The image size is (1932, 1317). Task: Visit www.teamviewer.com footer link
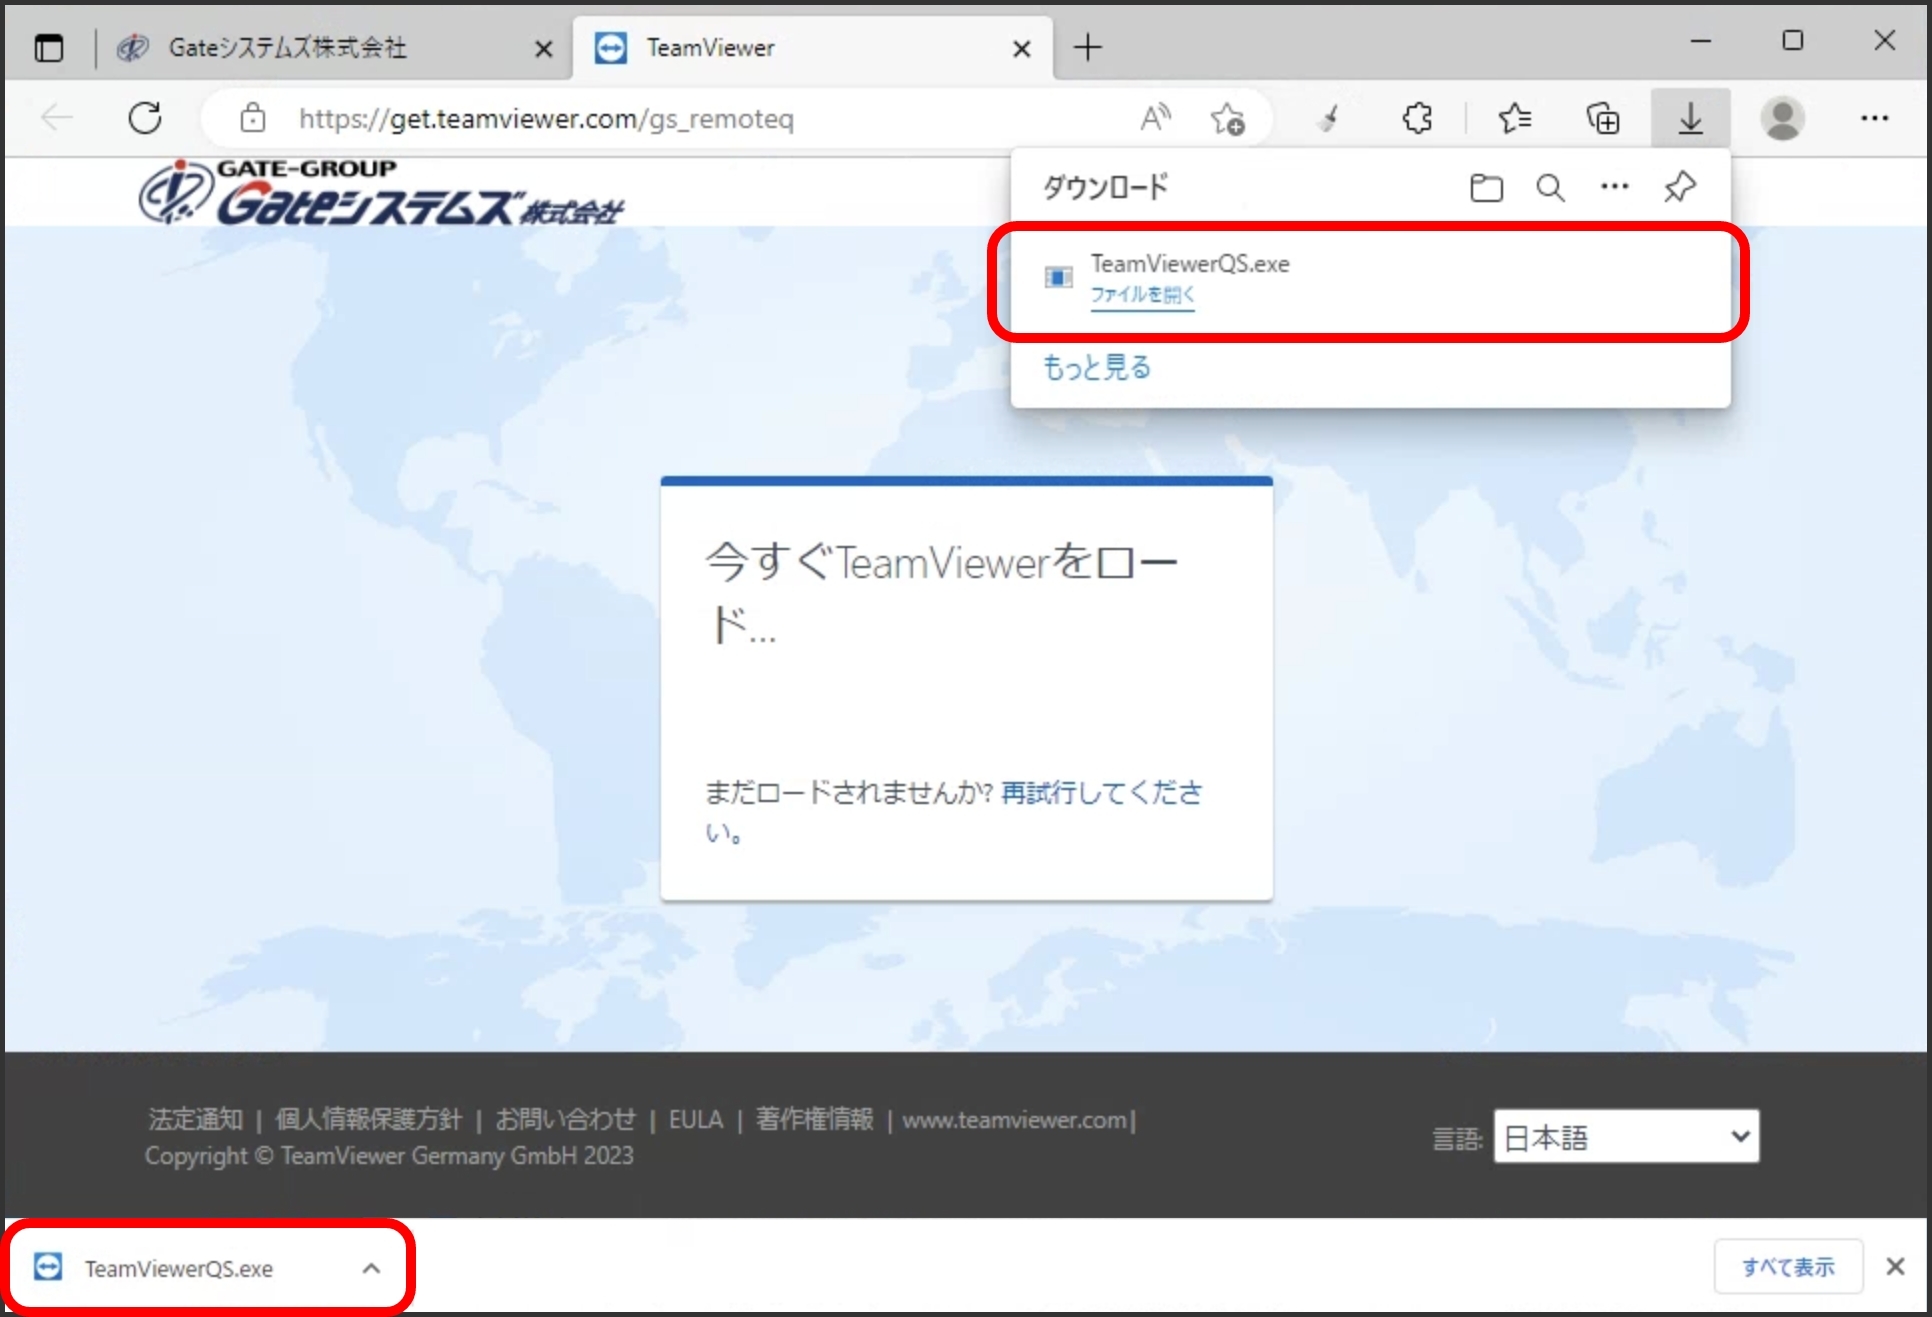point(1014,1120)
